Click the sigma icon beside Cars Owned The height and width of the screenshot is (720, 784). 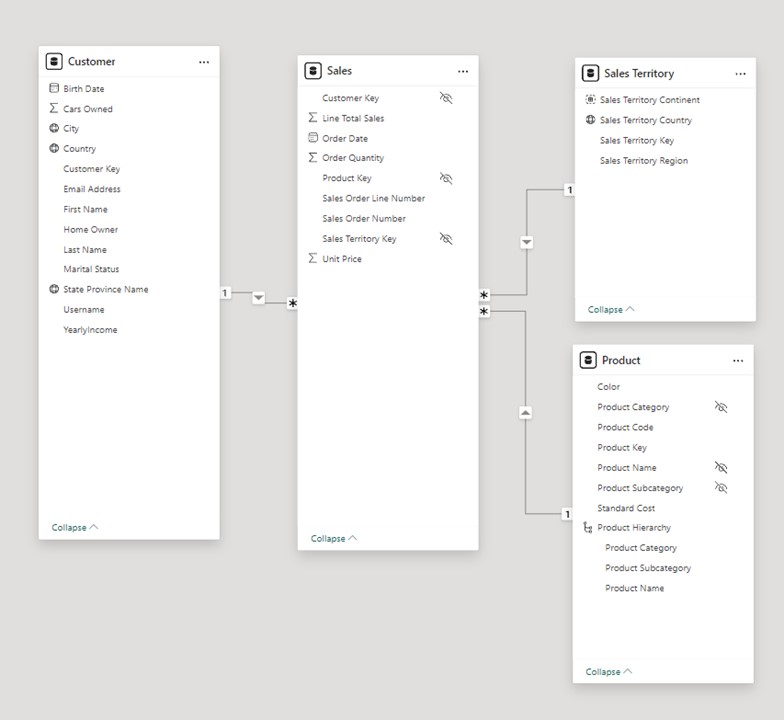(x=54, y=109)
